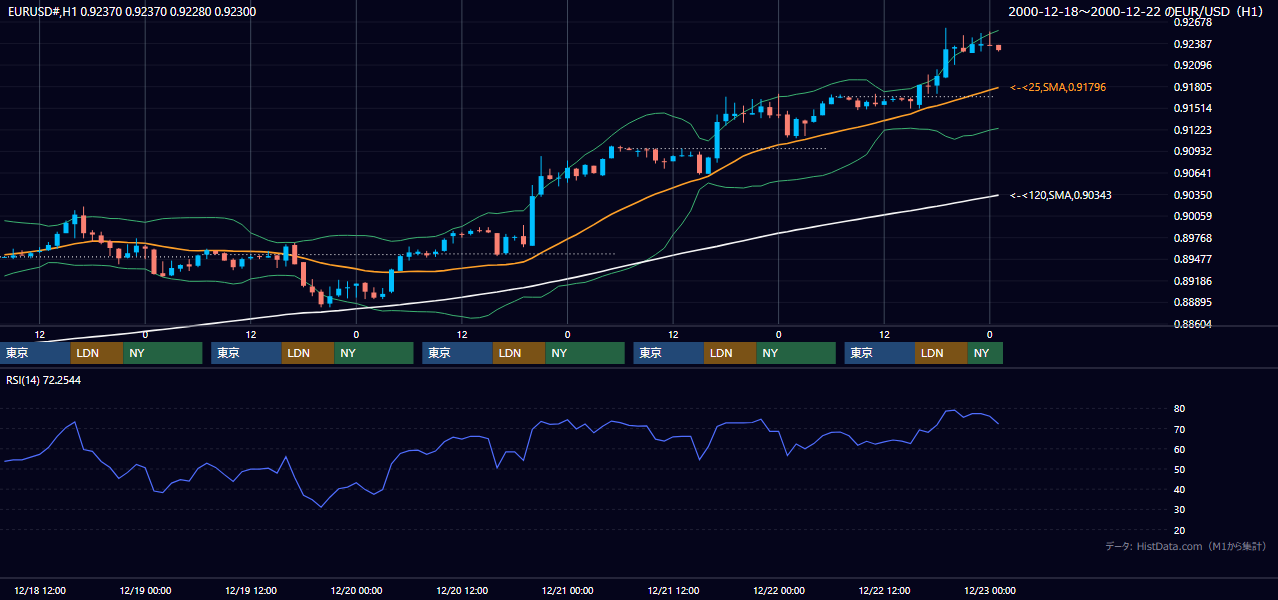
Task: Click RSI axis level 40
Action: [1179, 489]
